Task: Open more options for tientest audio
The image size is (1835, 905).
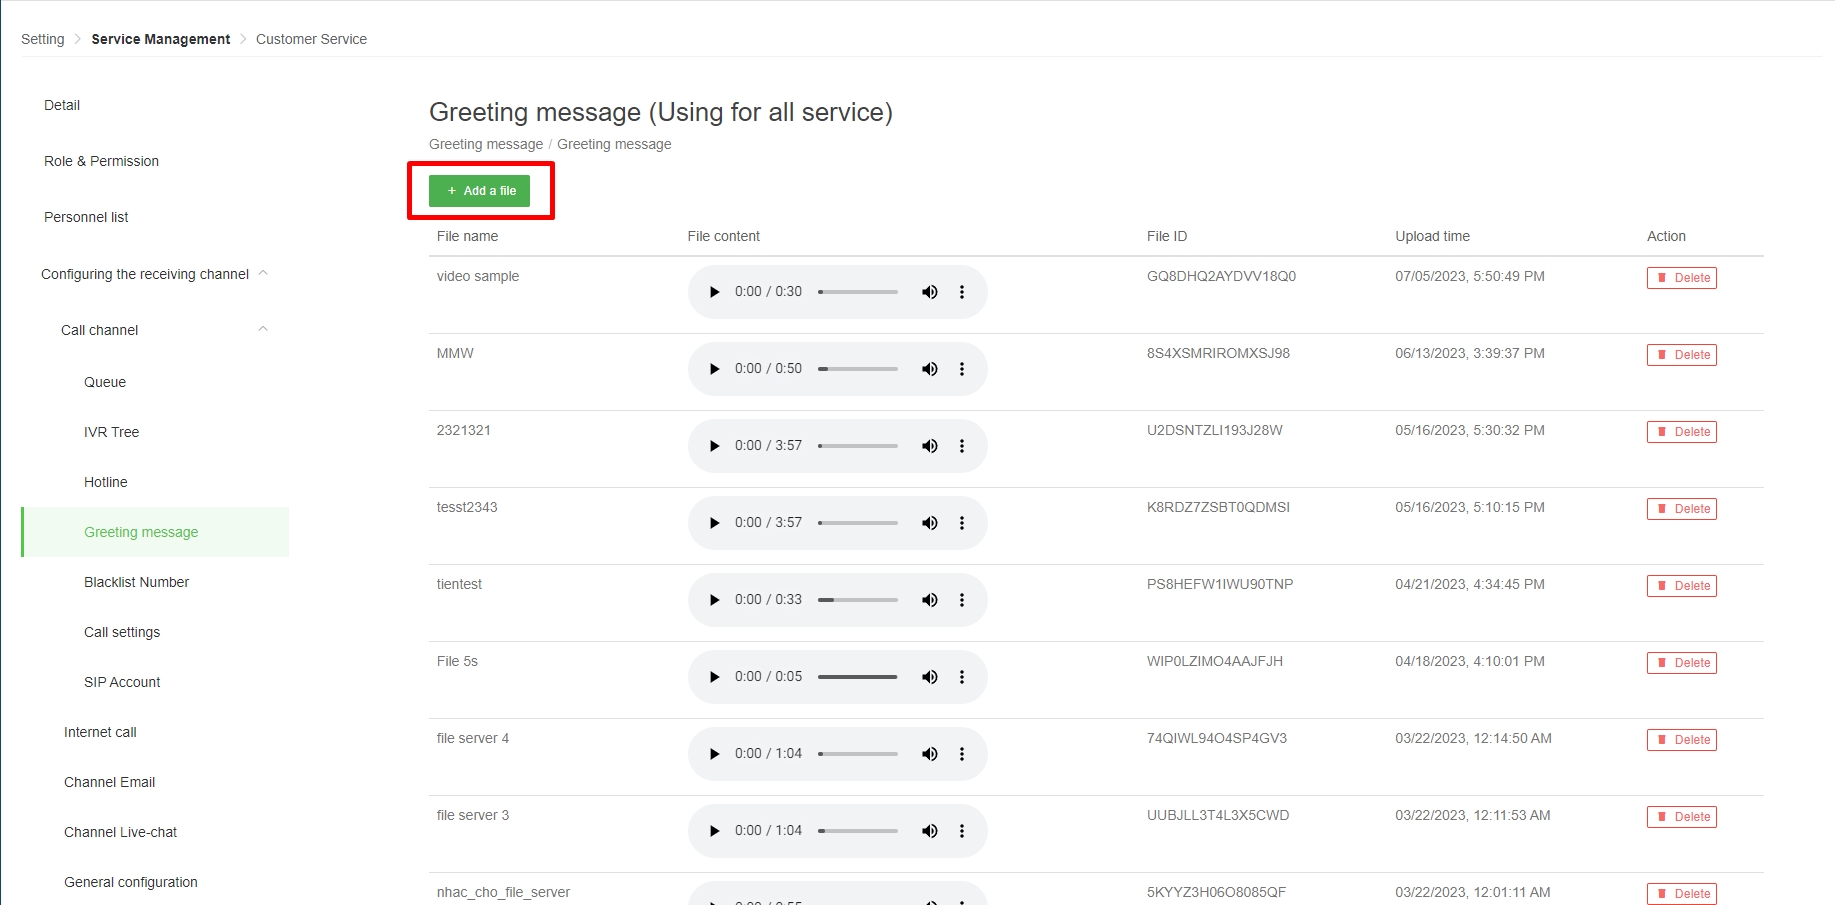Action: pyautogui.click(x=962, y=600)
